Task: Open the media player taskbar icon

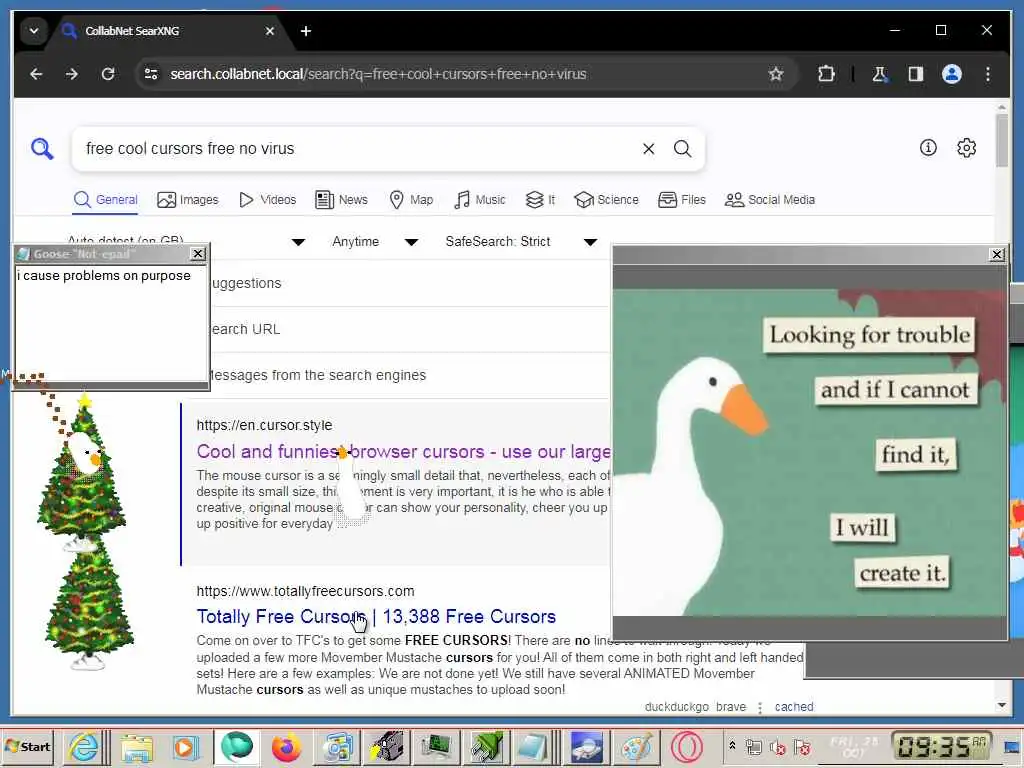Action: [x=185, y=746]
